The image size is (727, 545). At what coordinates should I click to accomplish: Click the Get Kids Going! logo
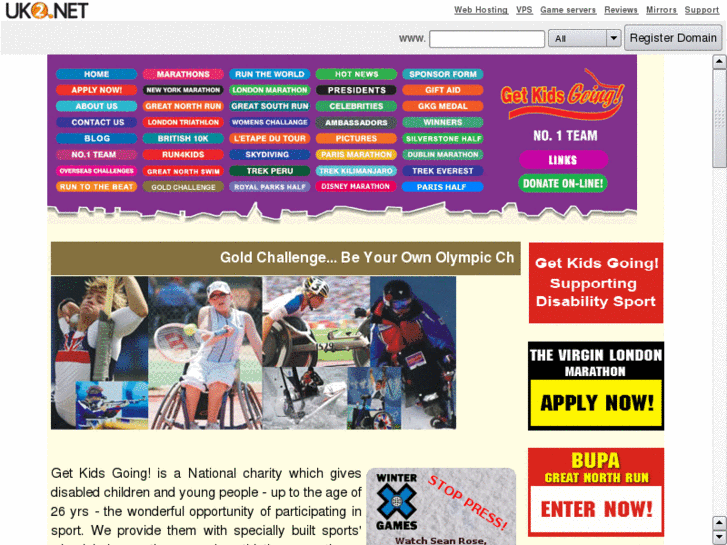(x=562, y=95)
